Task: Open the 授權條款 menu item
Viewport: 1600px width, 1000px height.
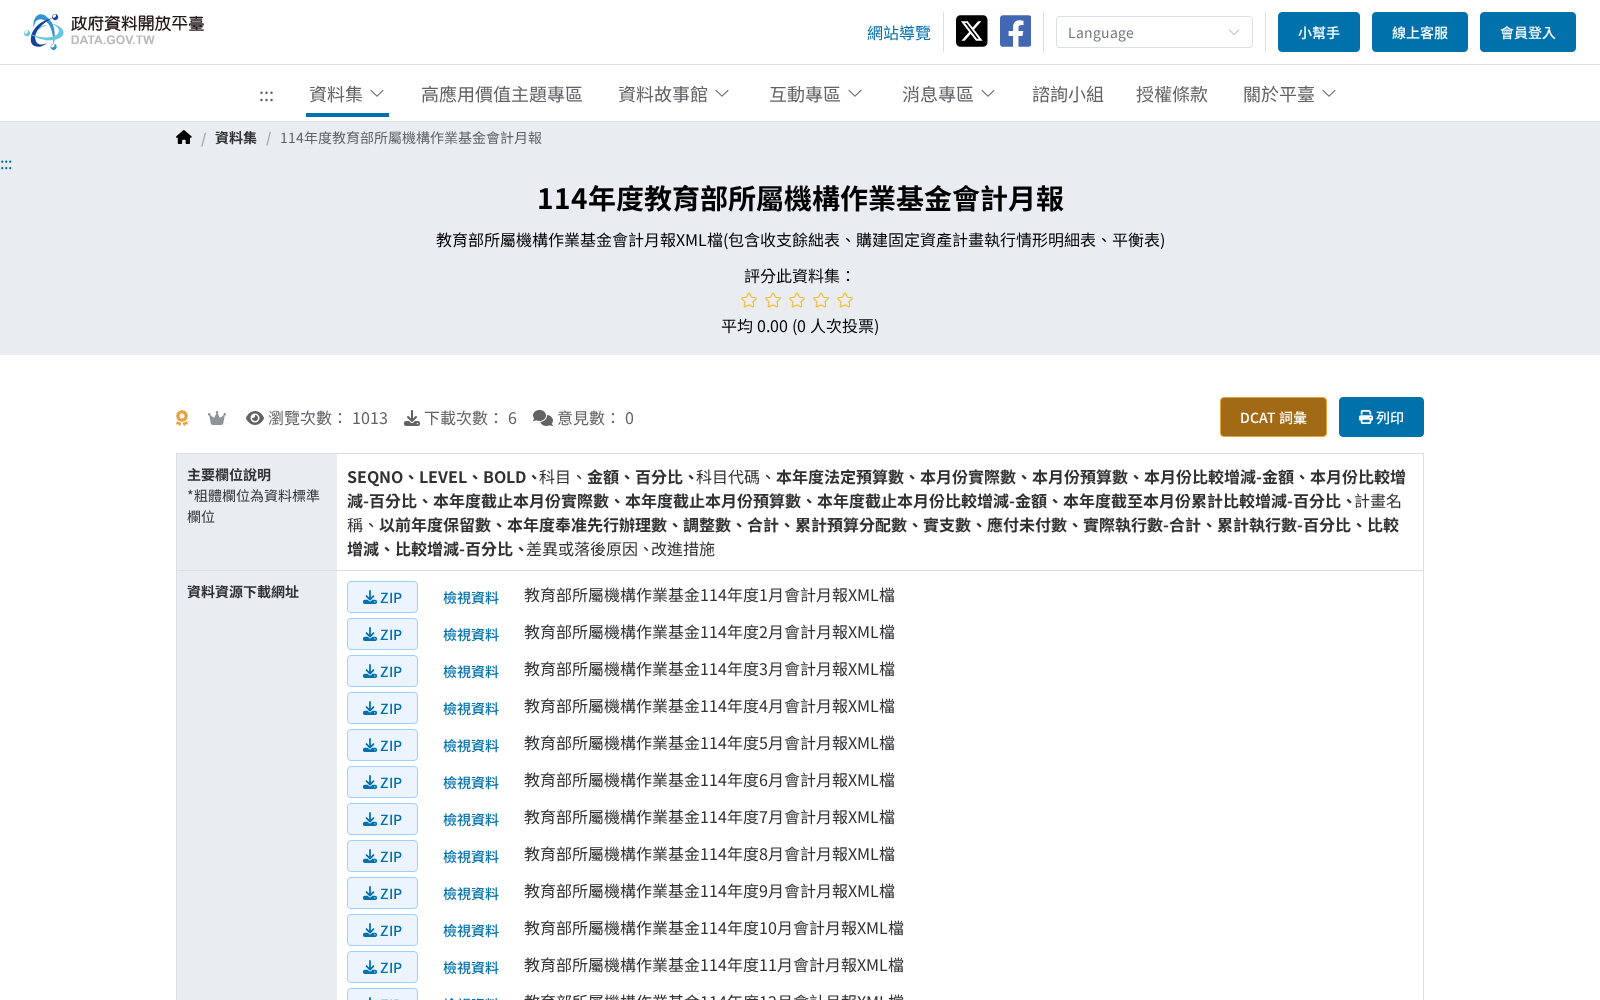Action: [1172, 94]
